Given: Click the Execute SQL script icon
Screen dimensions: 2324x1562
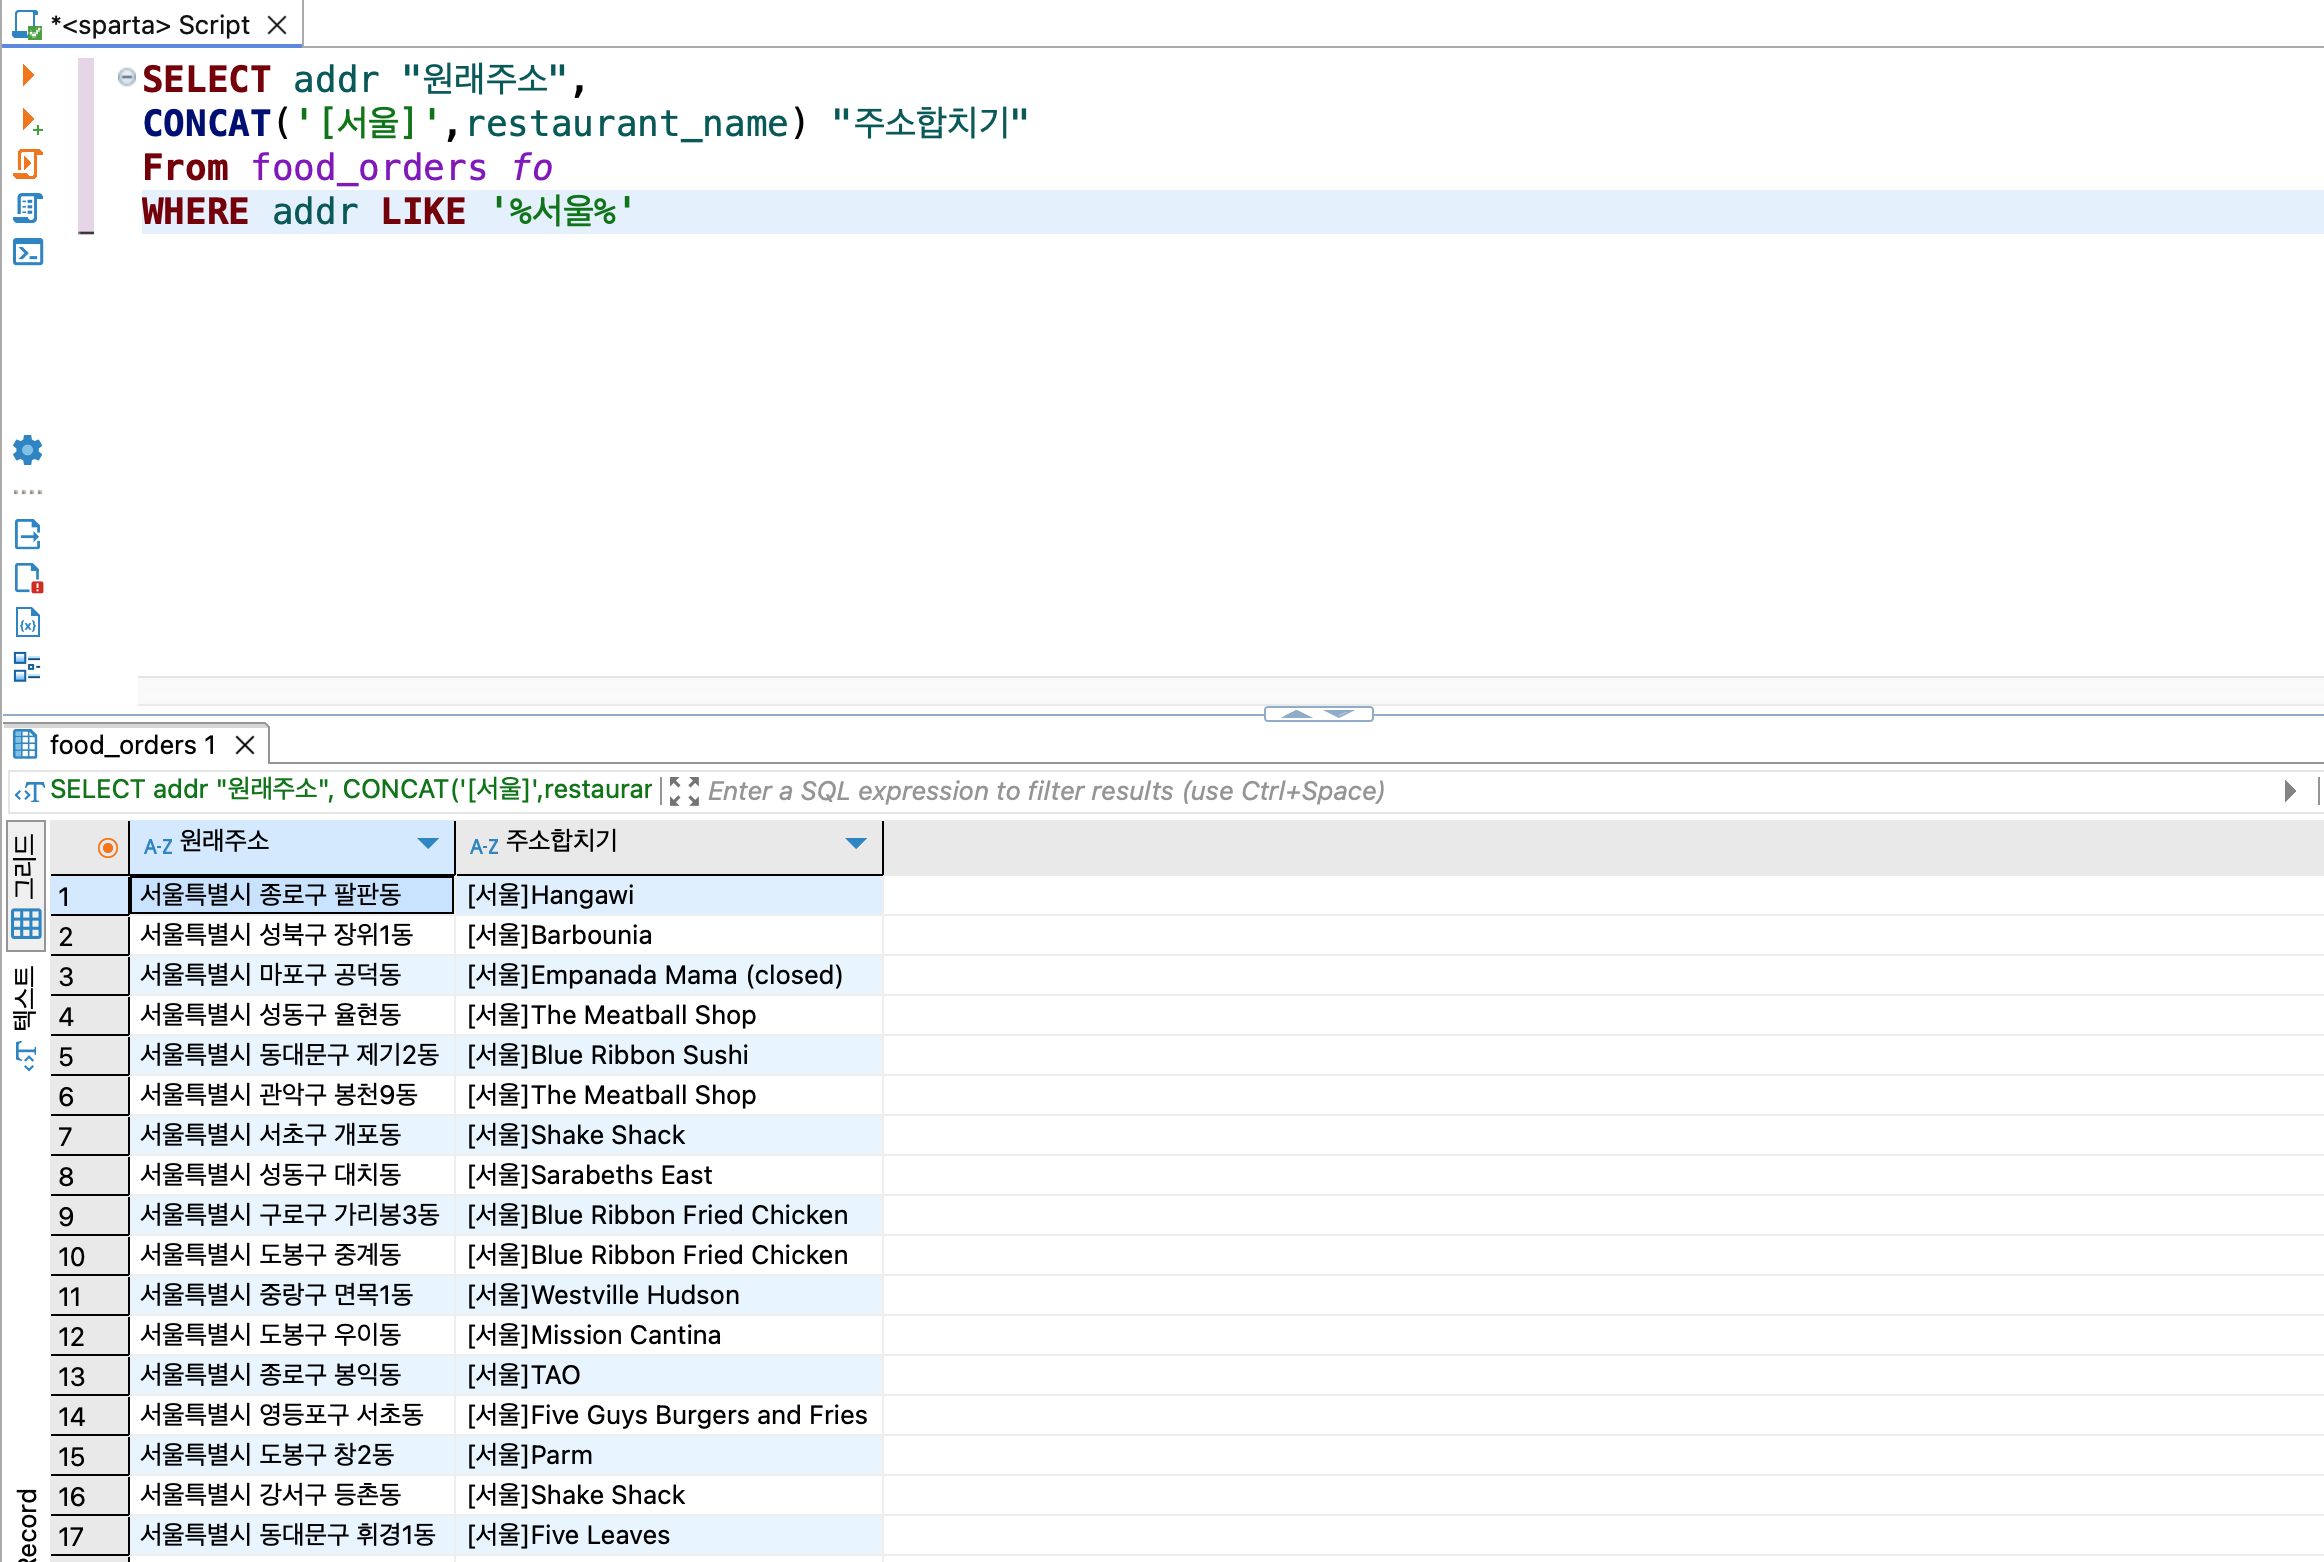Looking at the screenshot, I should click(x=28, y=164).
